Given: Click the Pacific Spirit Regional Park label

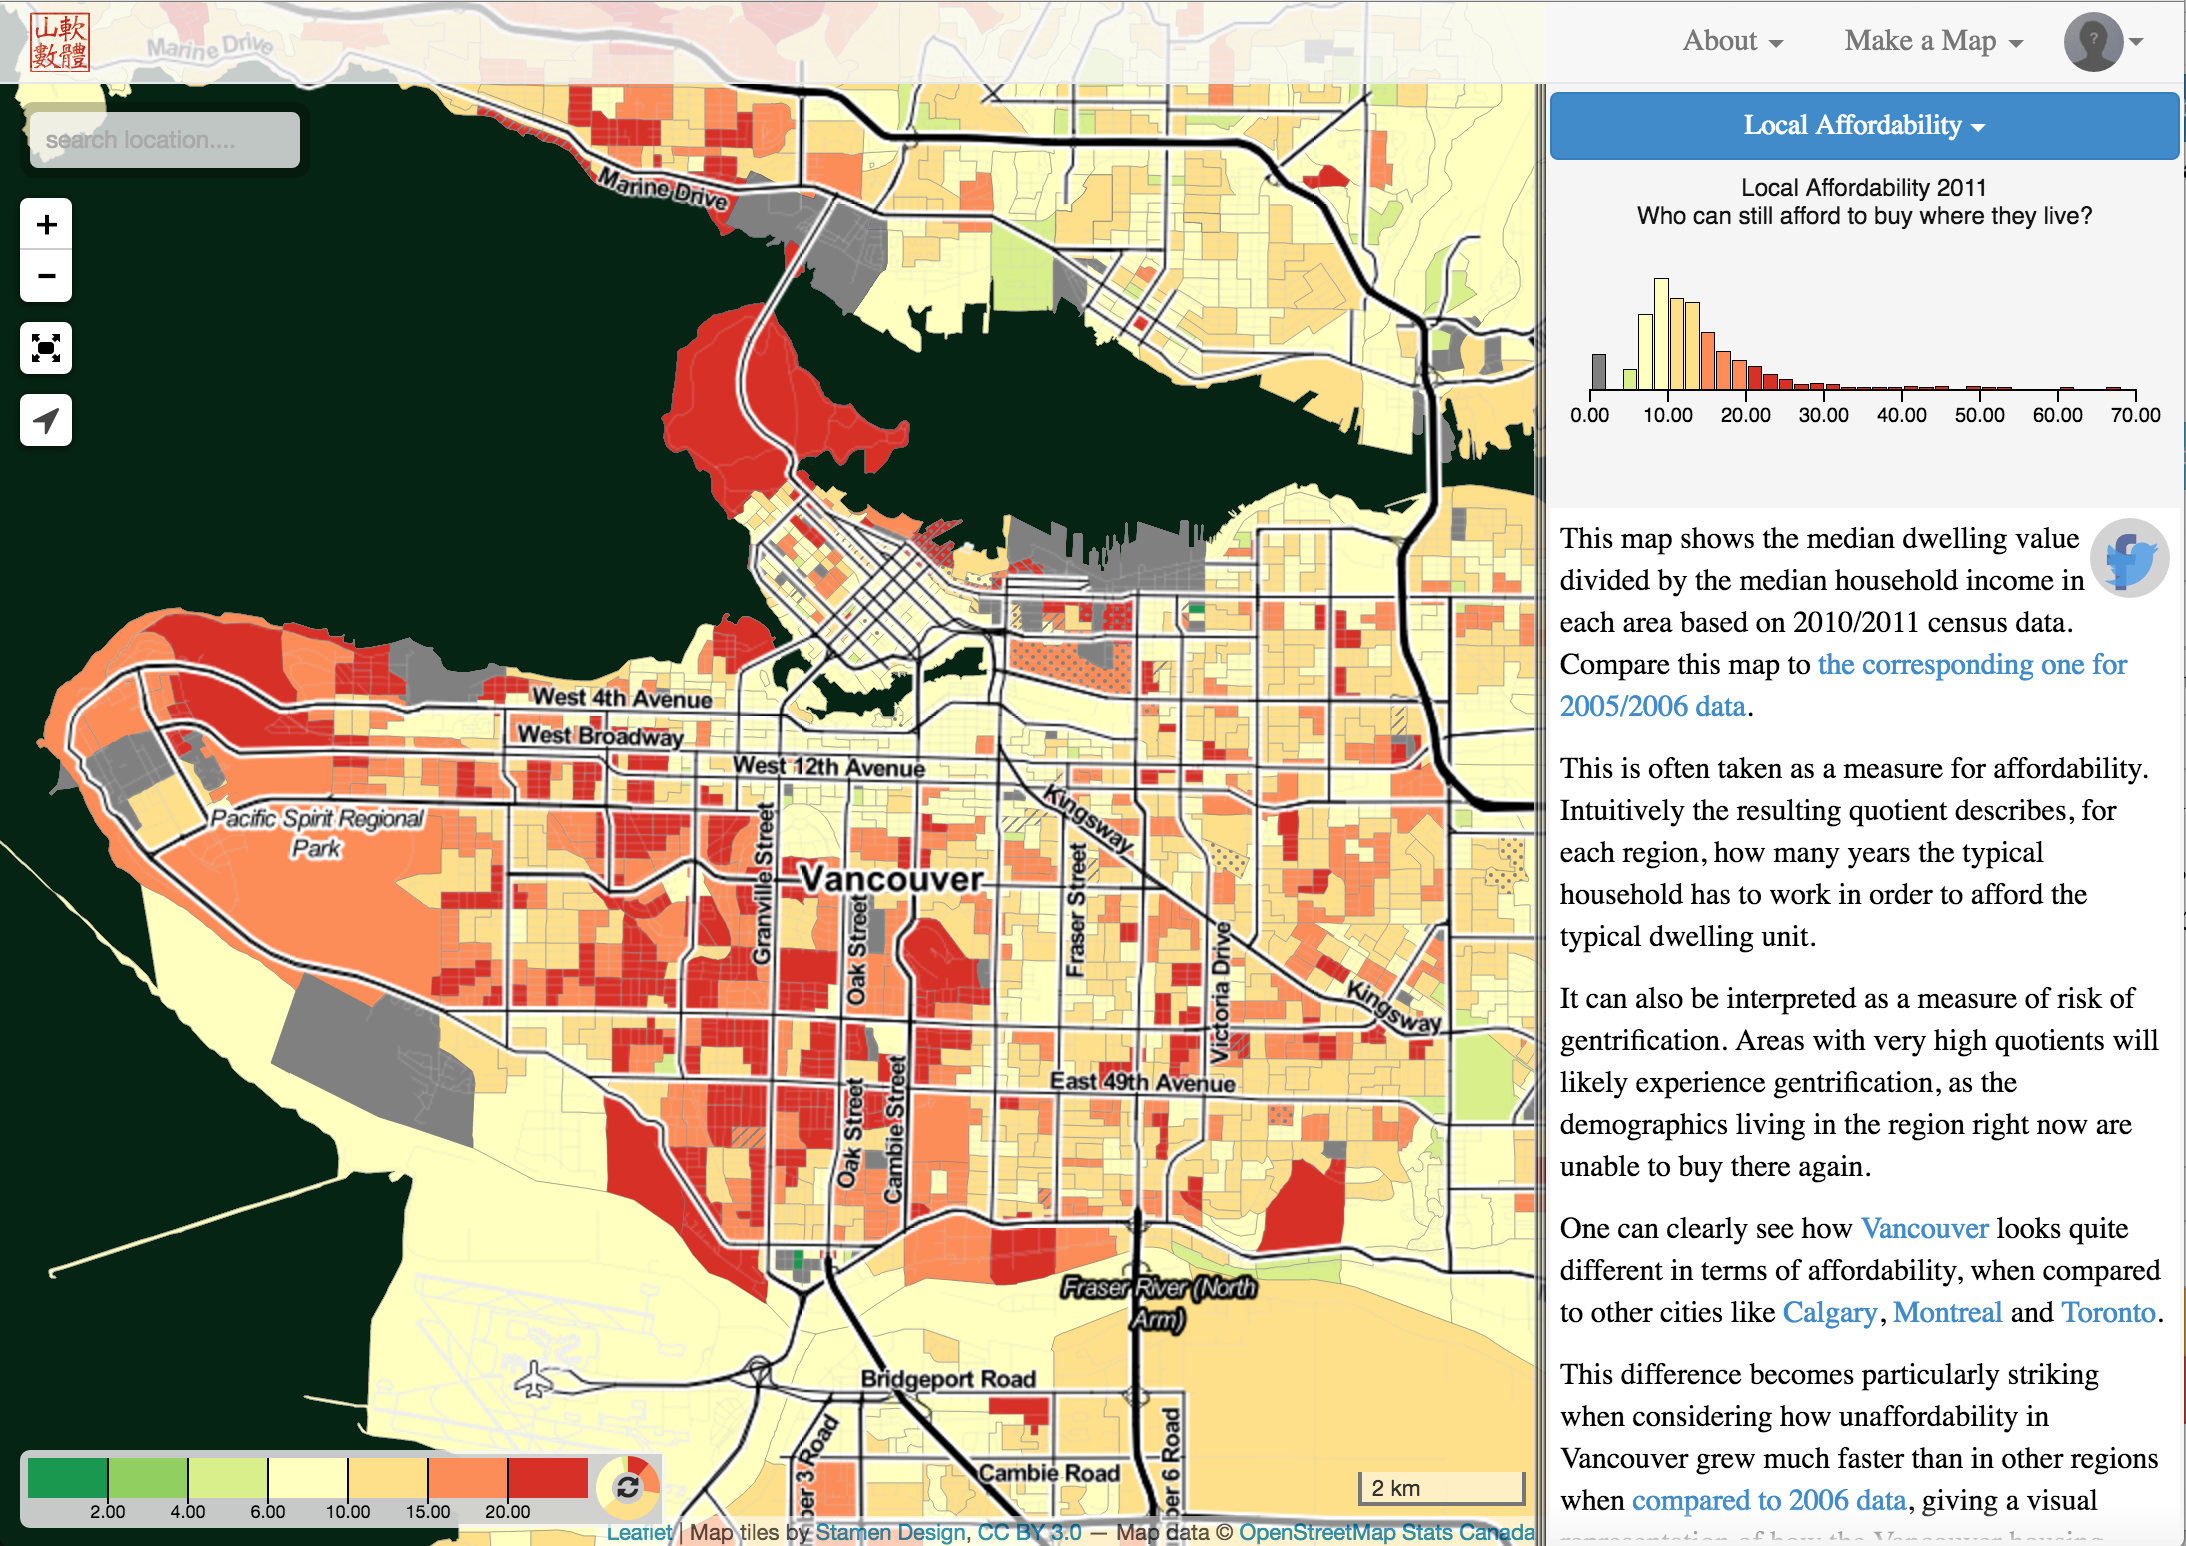Looking at the screenshot, I should [317, 833].
